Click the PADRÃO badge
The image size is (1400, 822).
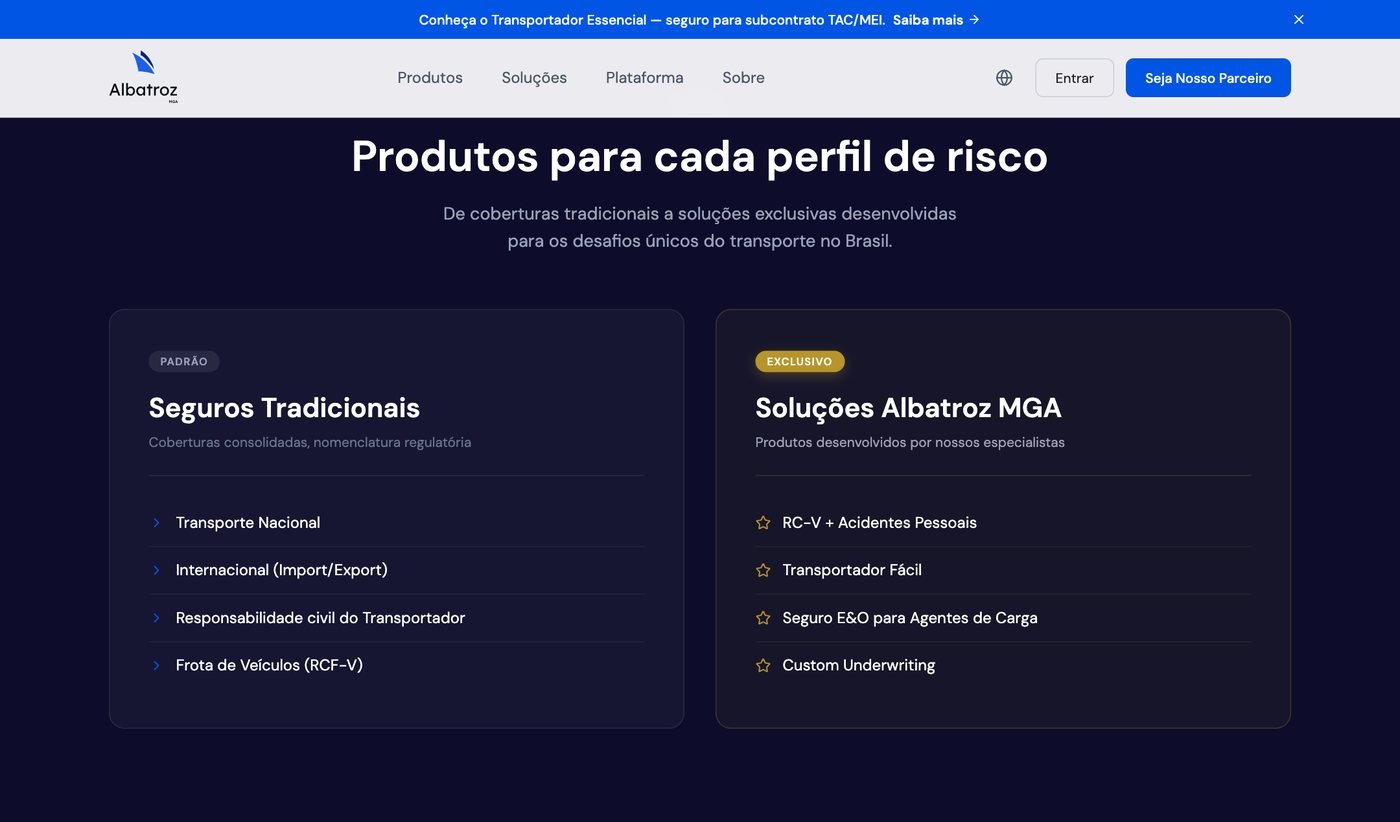tap(184, 362)
